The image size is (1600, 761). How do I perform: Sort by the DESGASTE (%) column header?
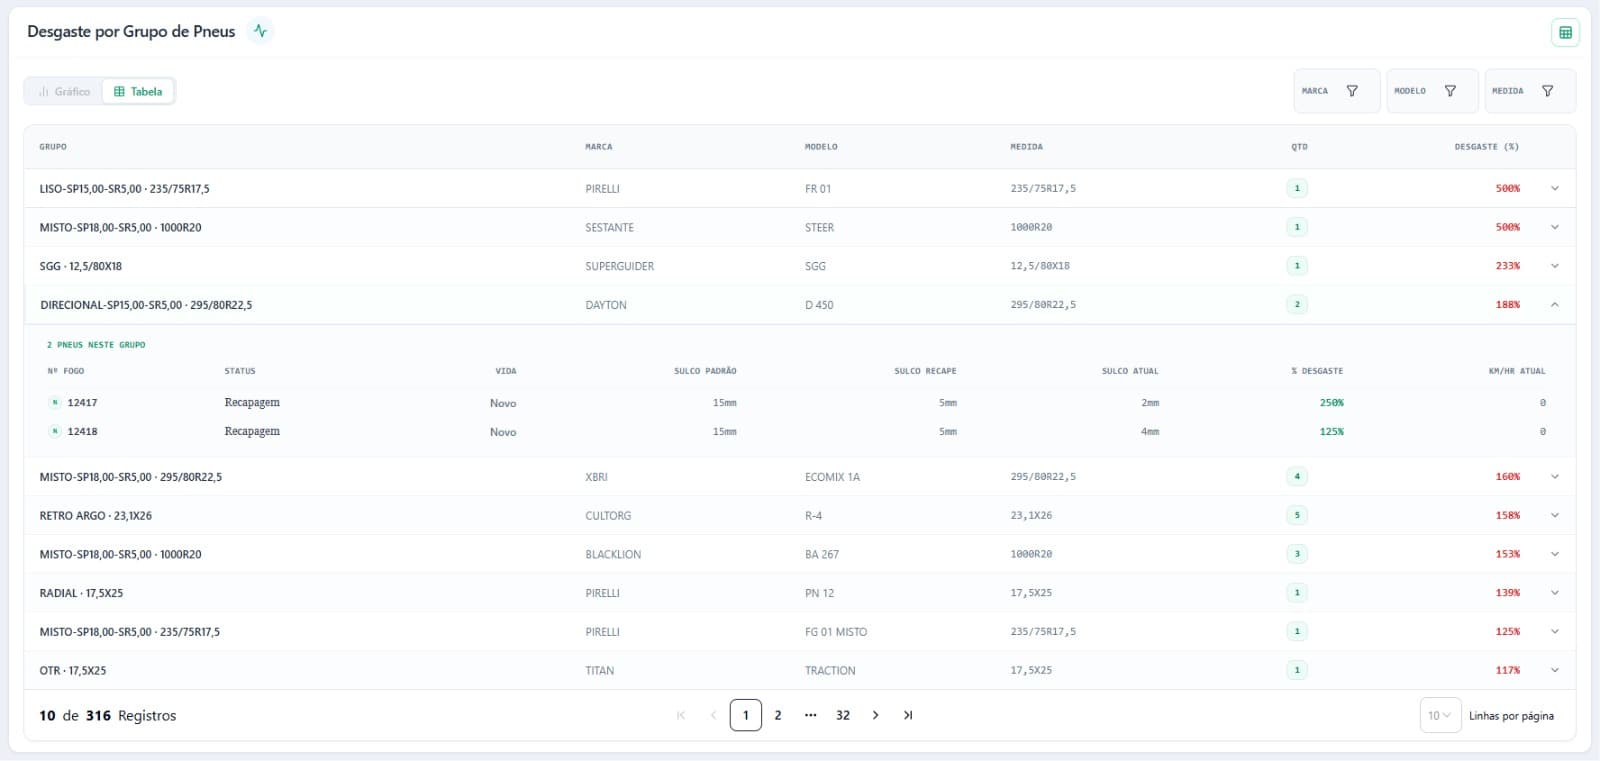[1486, 147]
